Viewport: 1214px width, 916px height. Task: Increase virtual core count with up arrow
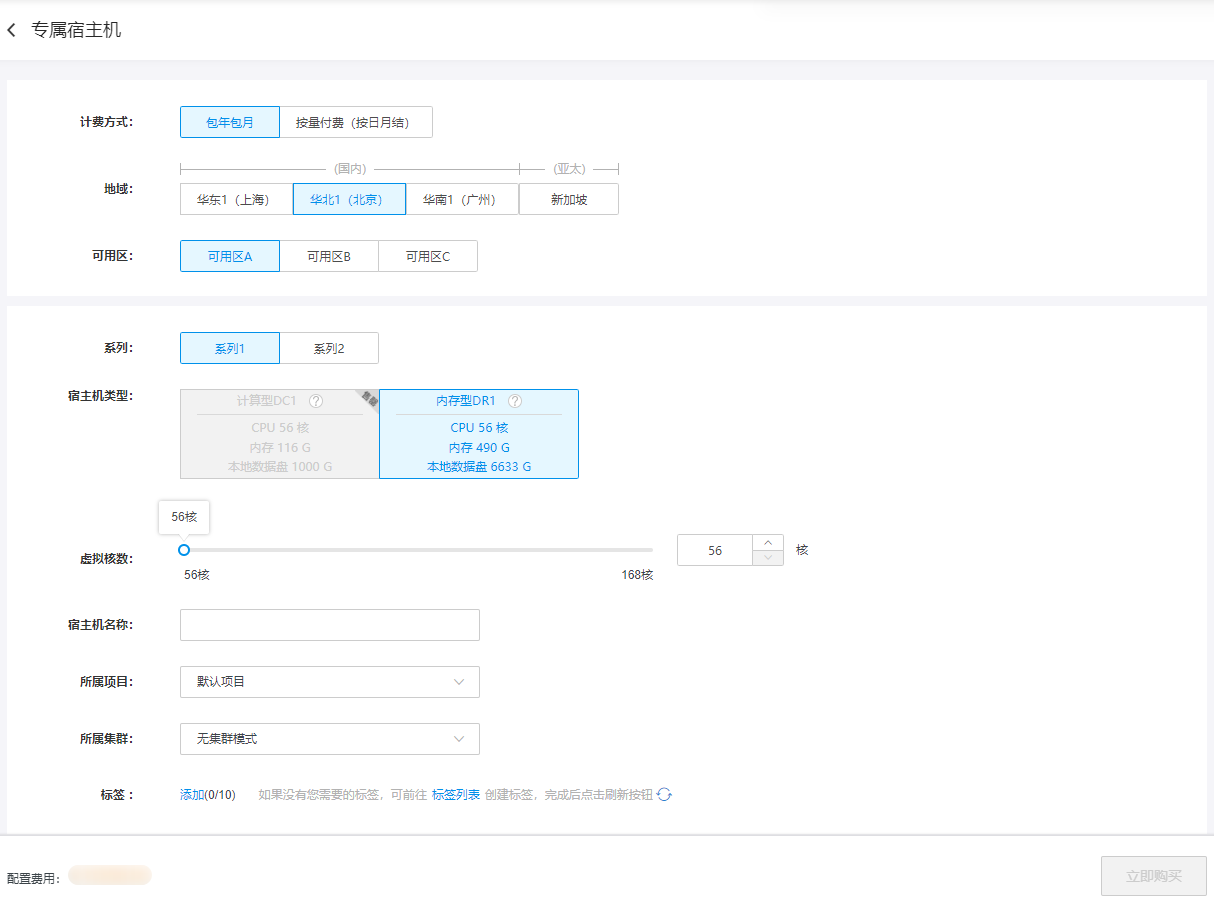point(767,543)
